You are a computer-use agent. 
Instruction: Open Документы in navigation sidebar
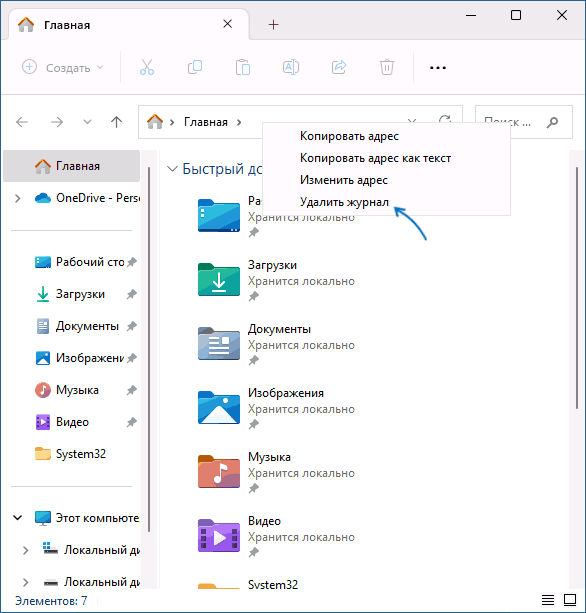[77, 326]
